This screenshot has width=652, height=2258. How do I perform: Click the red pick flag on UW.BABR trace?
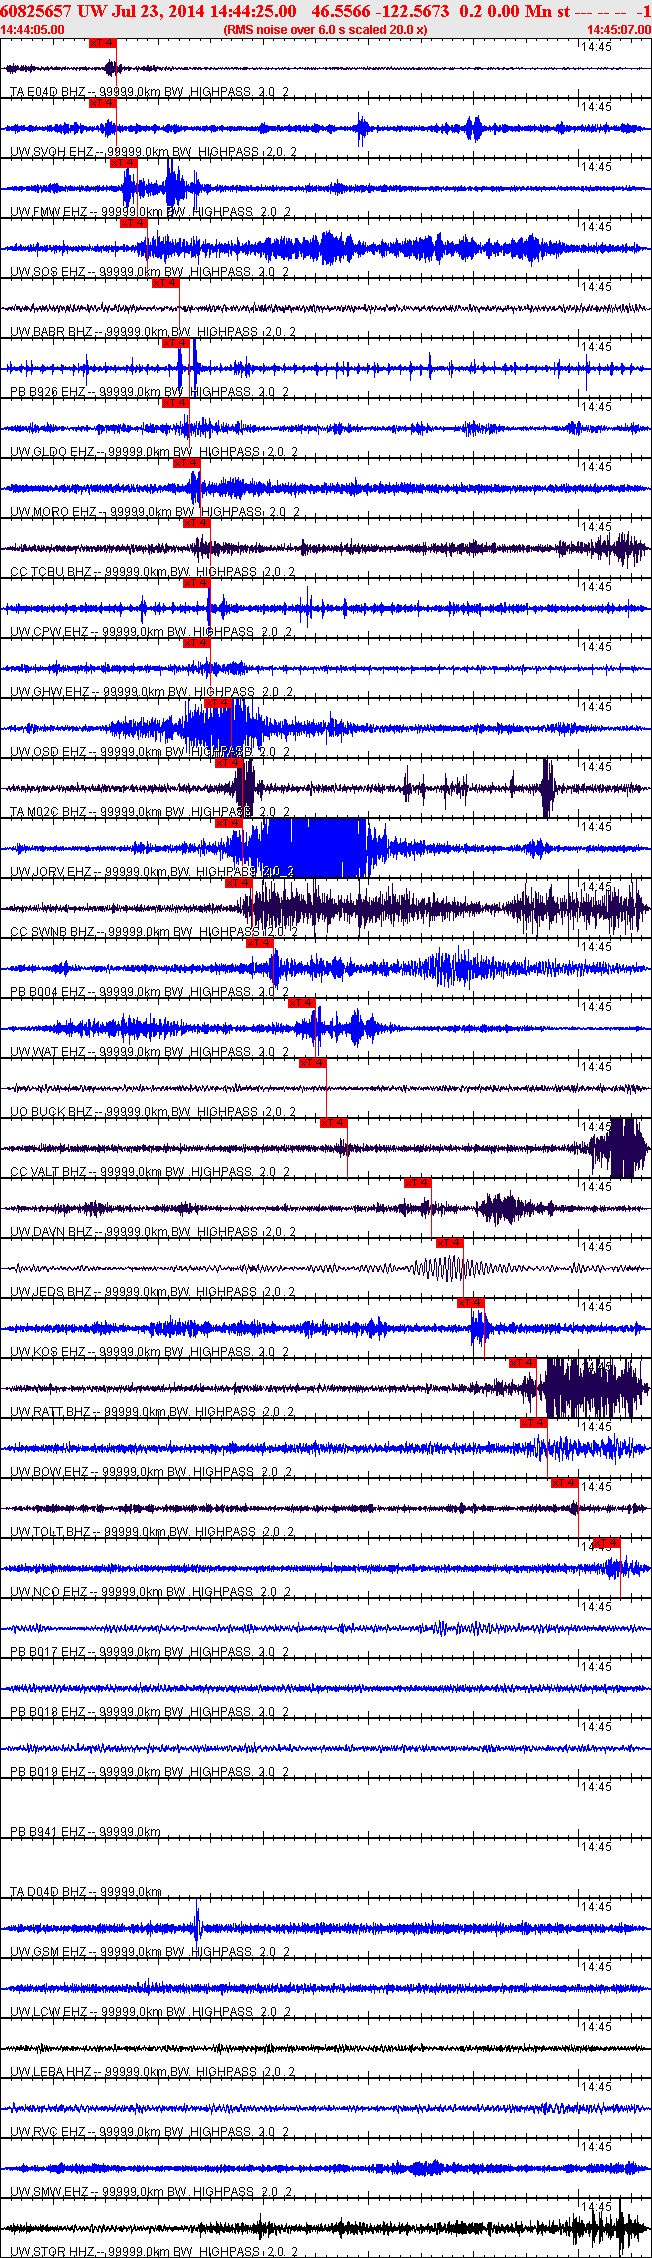(x=166, y=283)
